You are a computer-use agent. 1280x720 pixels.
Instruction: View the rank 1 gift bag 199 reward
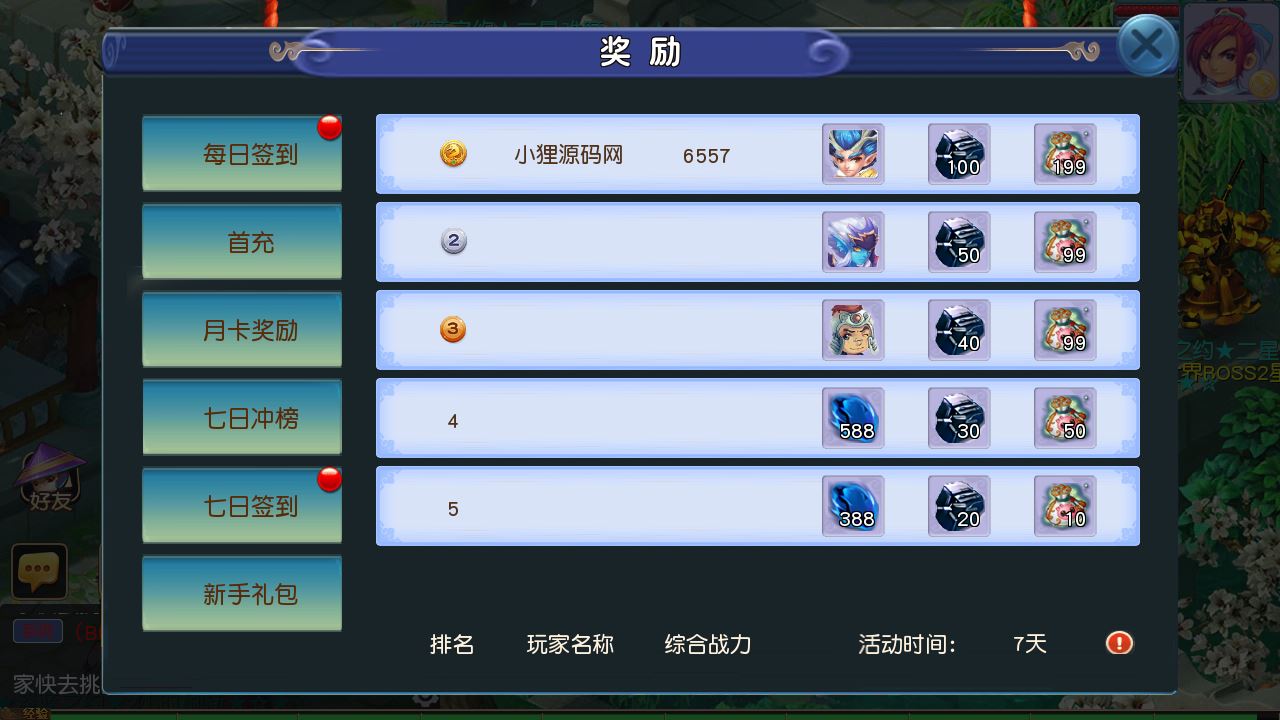tap(1065, 154)
